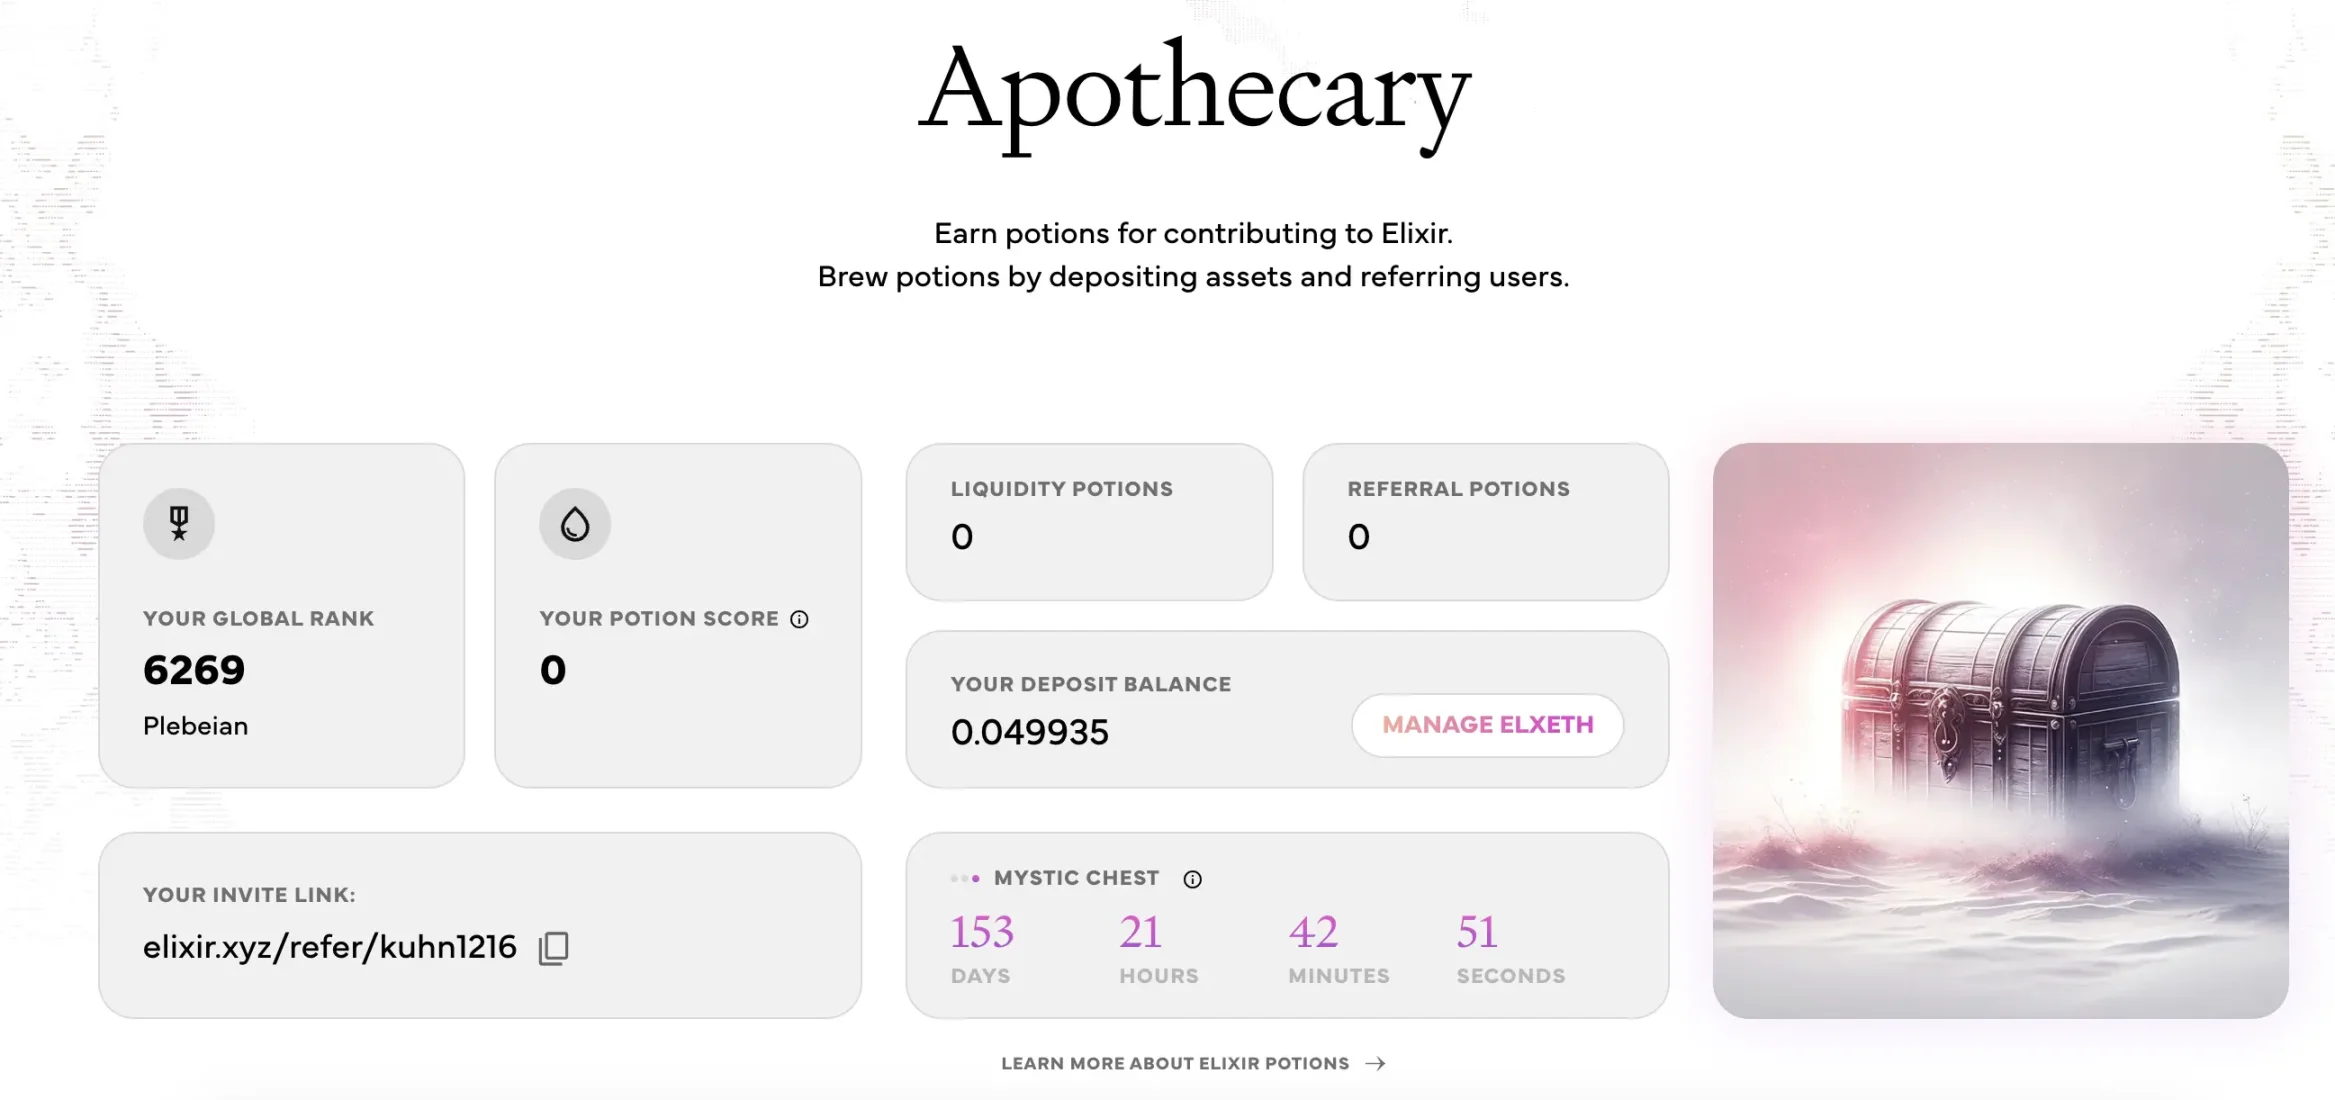Open the info icon beside Your Potion Score

tap(799, 619)
